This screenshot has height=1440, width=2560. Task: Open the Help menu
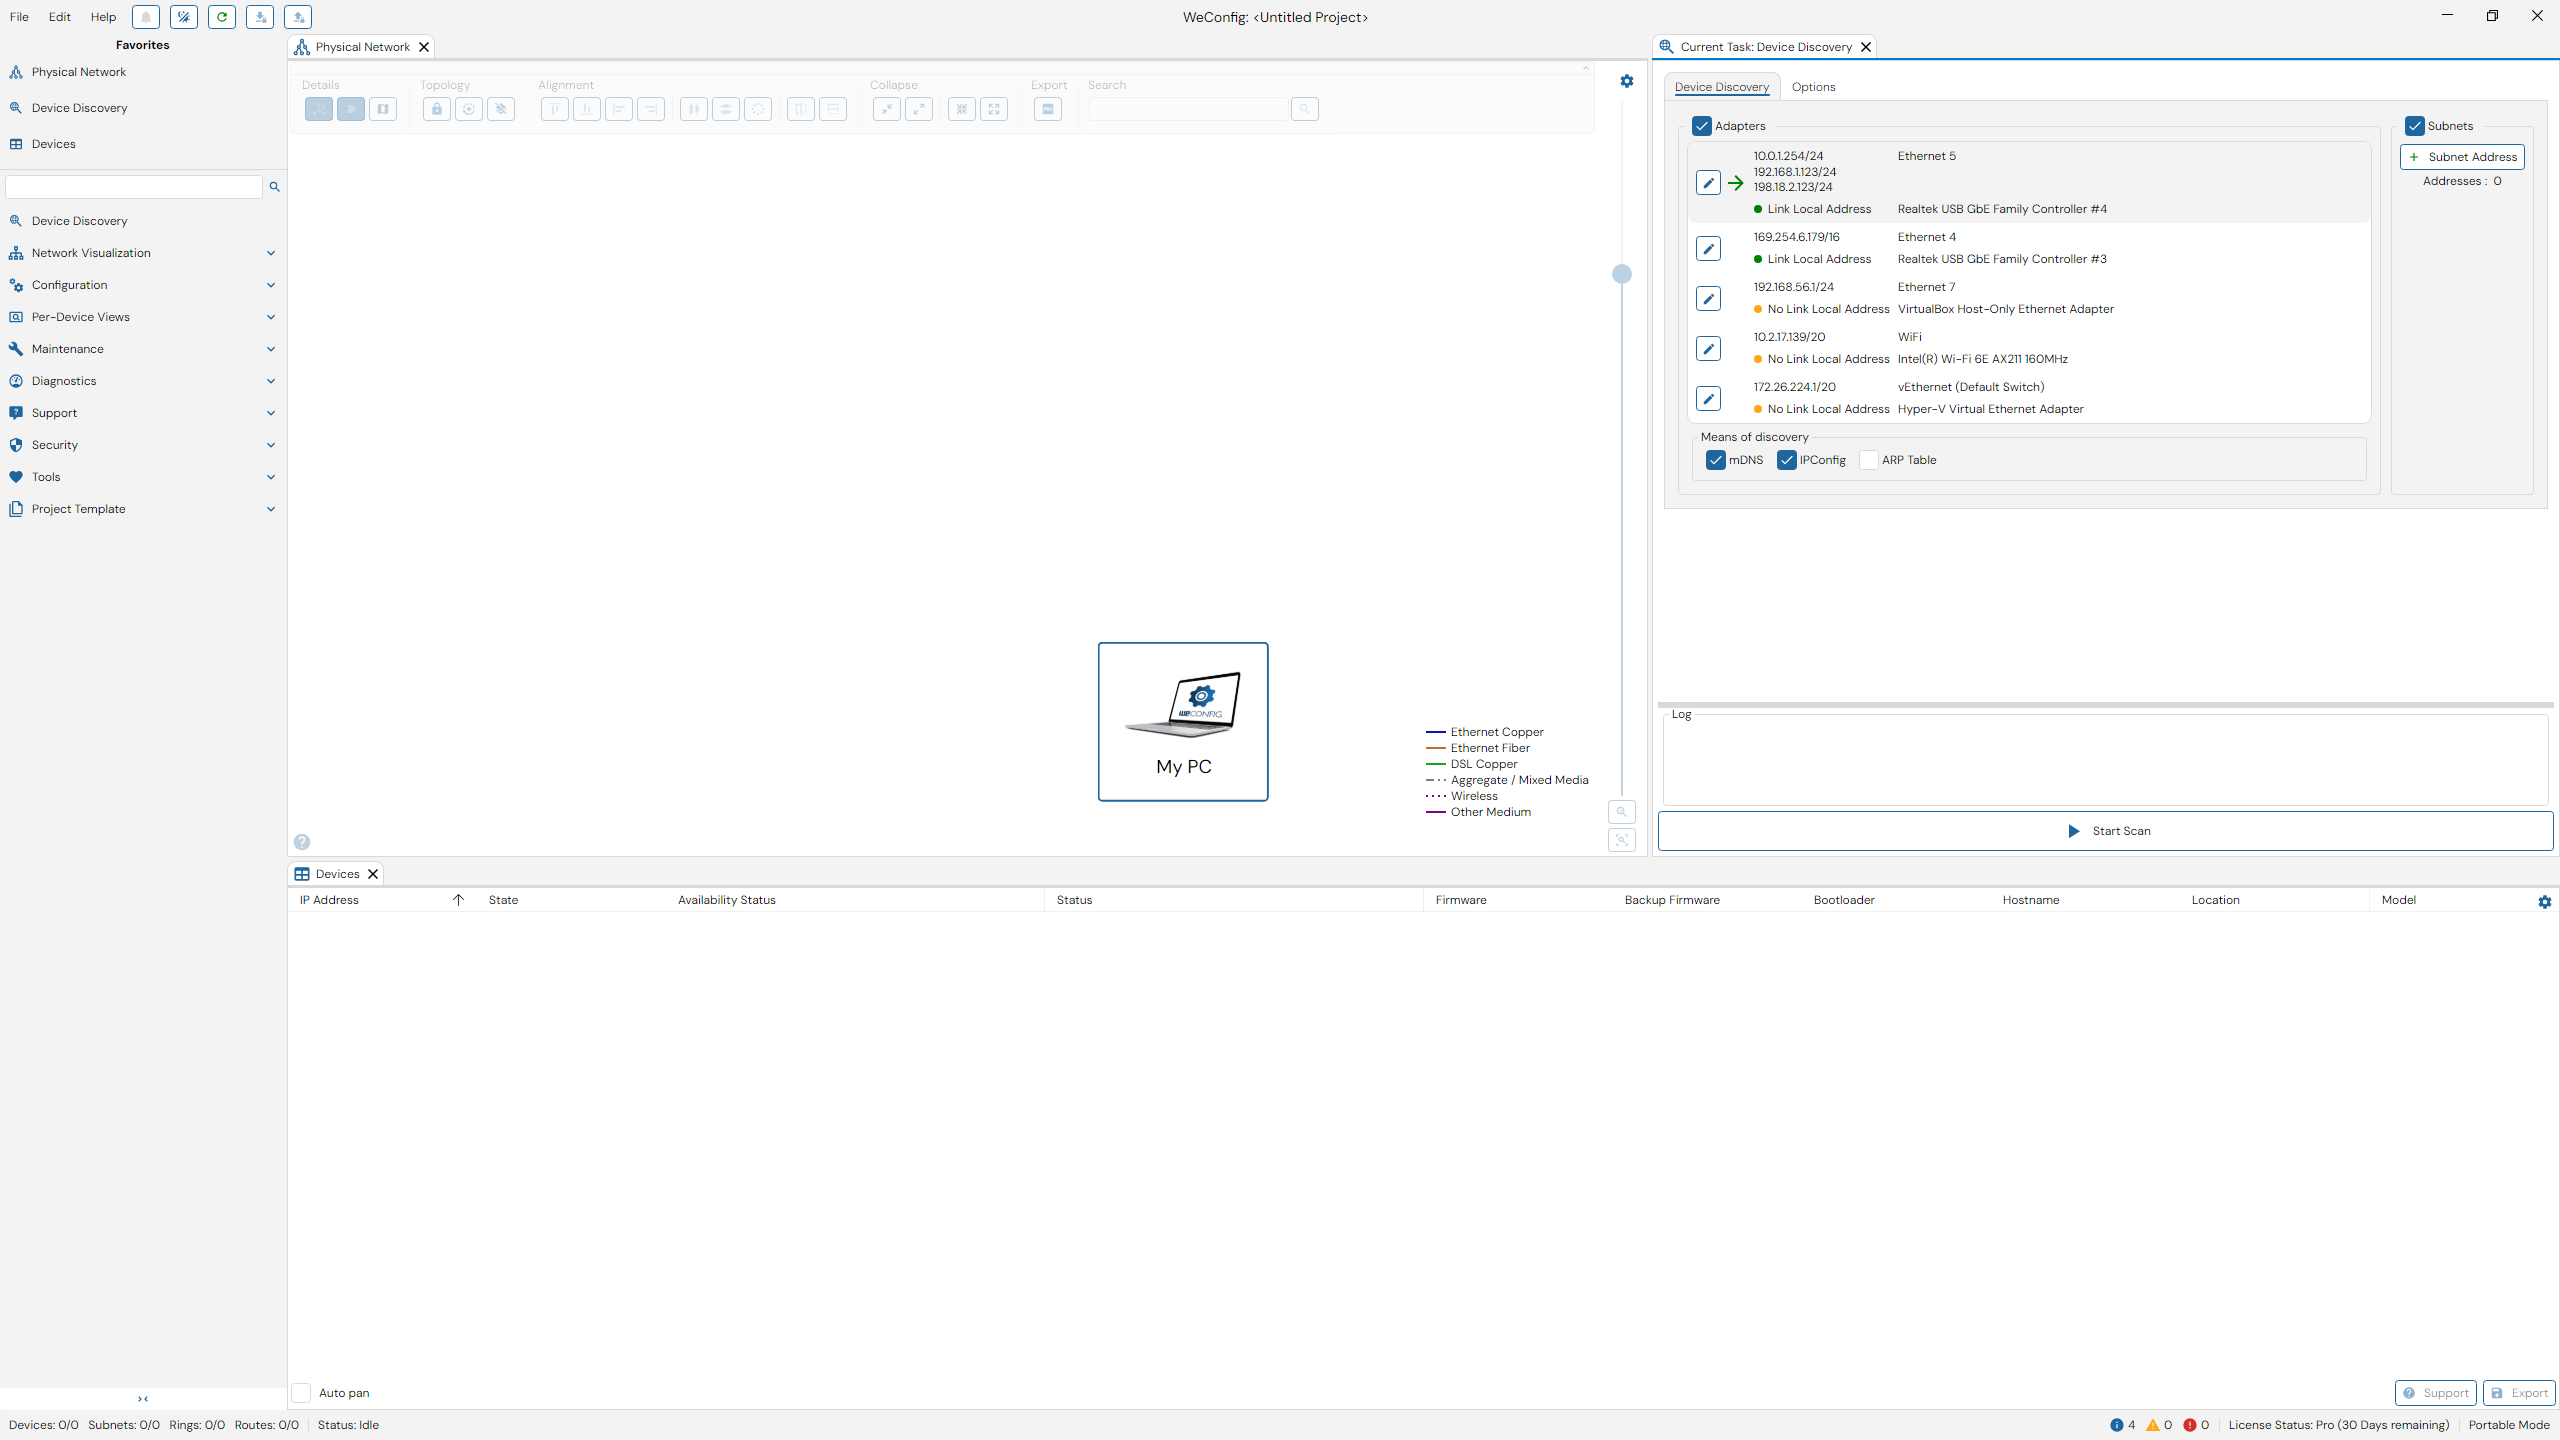point(103,17)
